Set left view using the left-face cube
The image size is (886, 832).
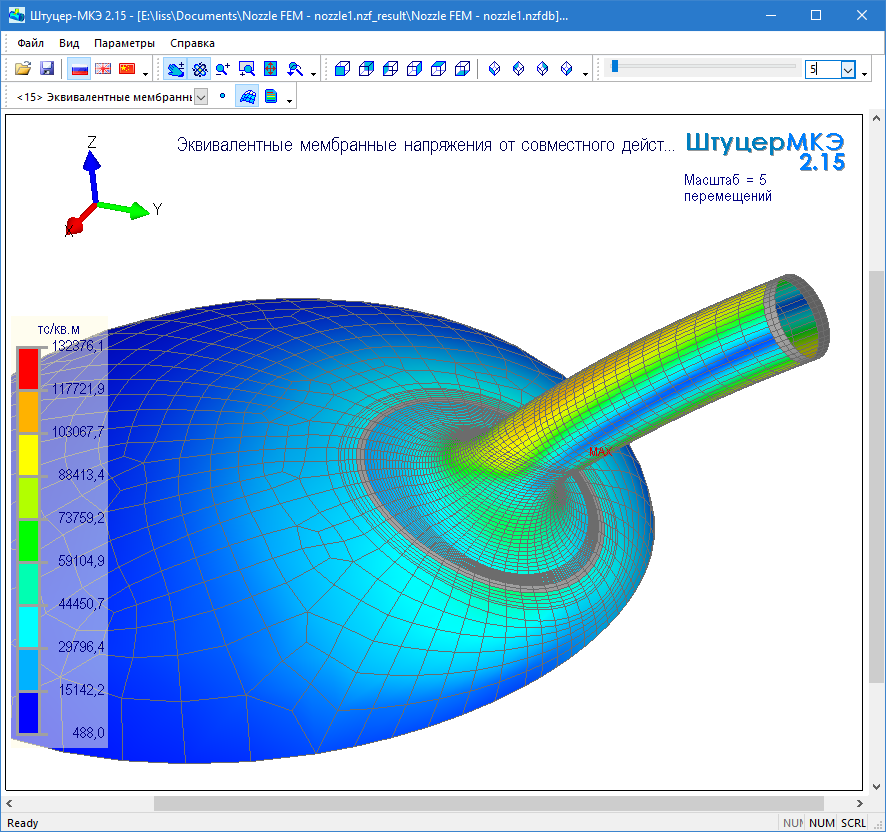click(390, 69)
